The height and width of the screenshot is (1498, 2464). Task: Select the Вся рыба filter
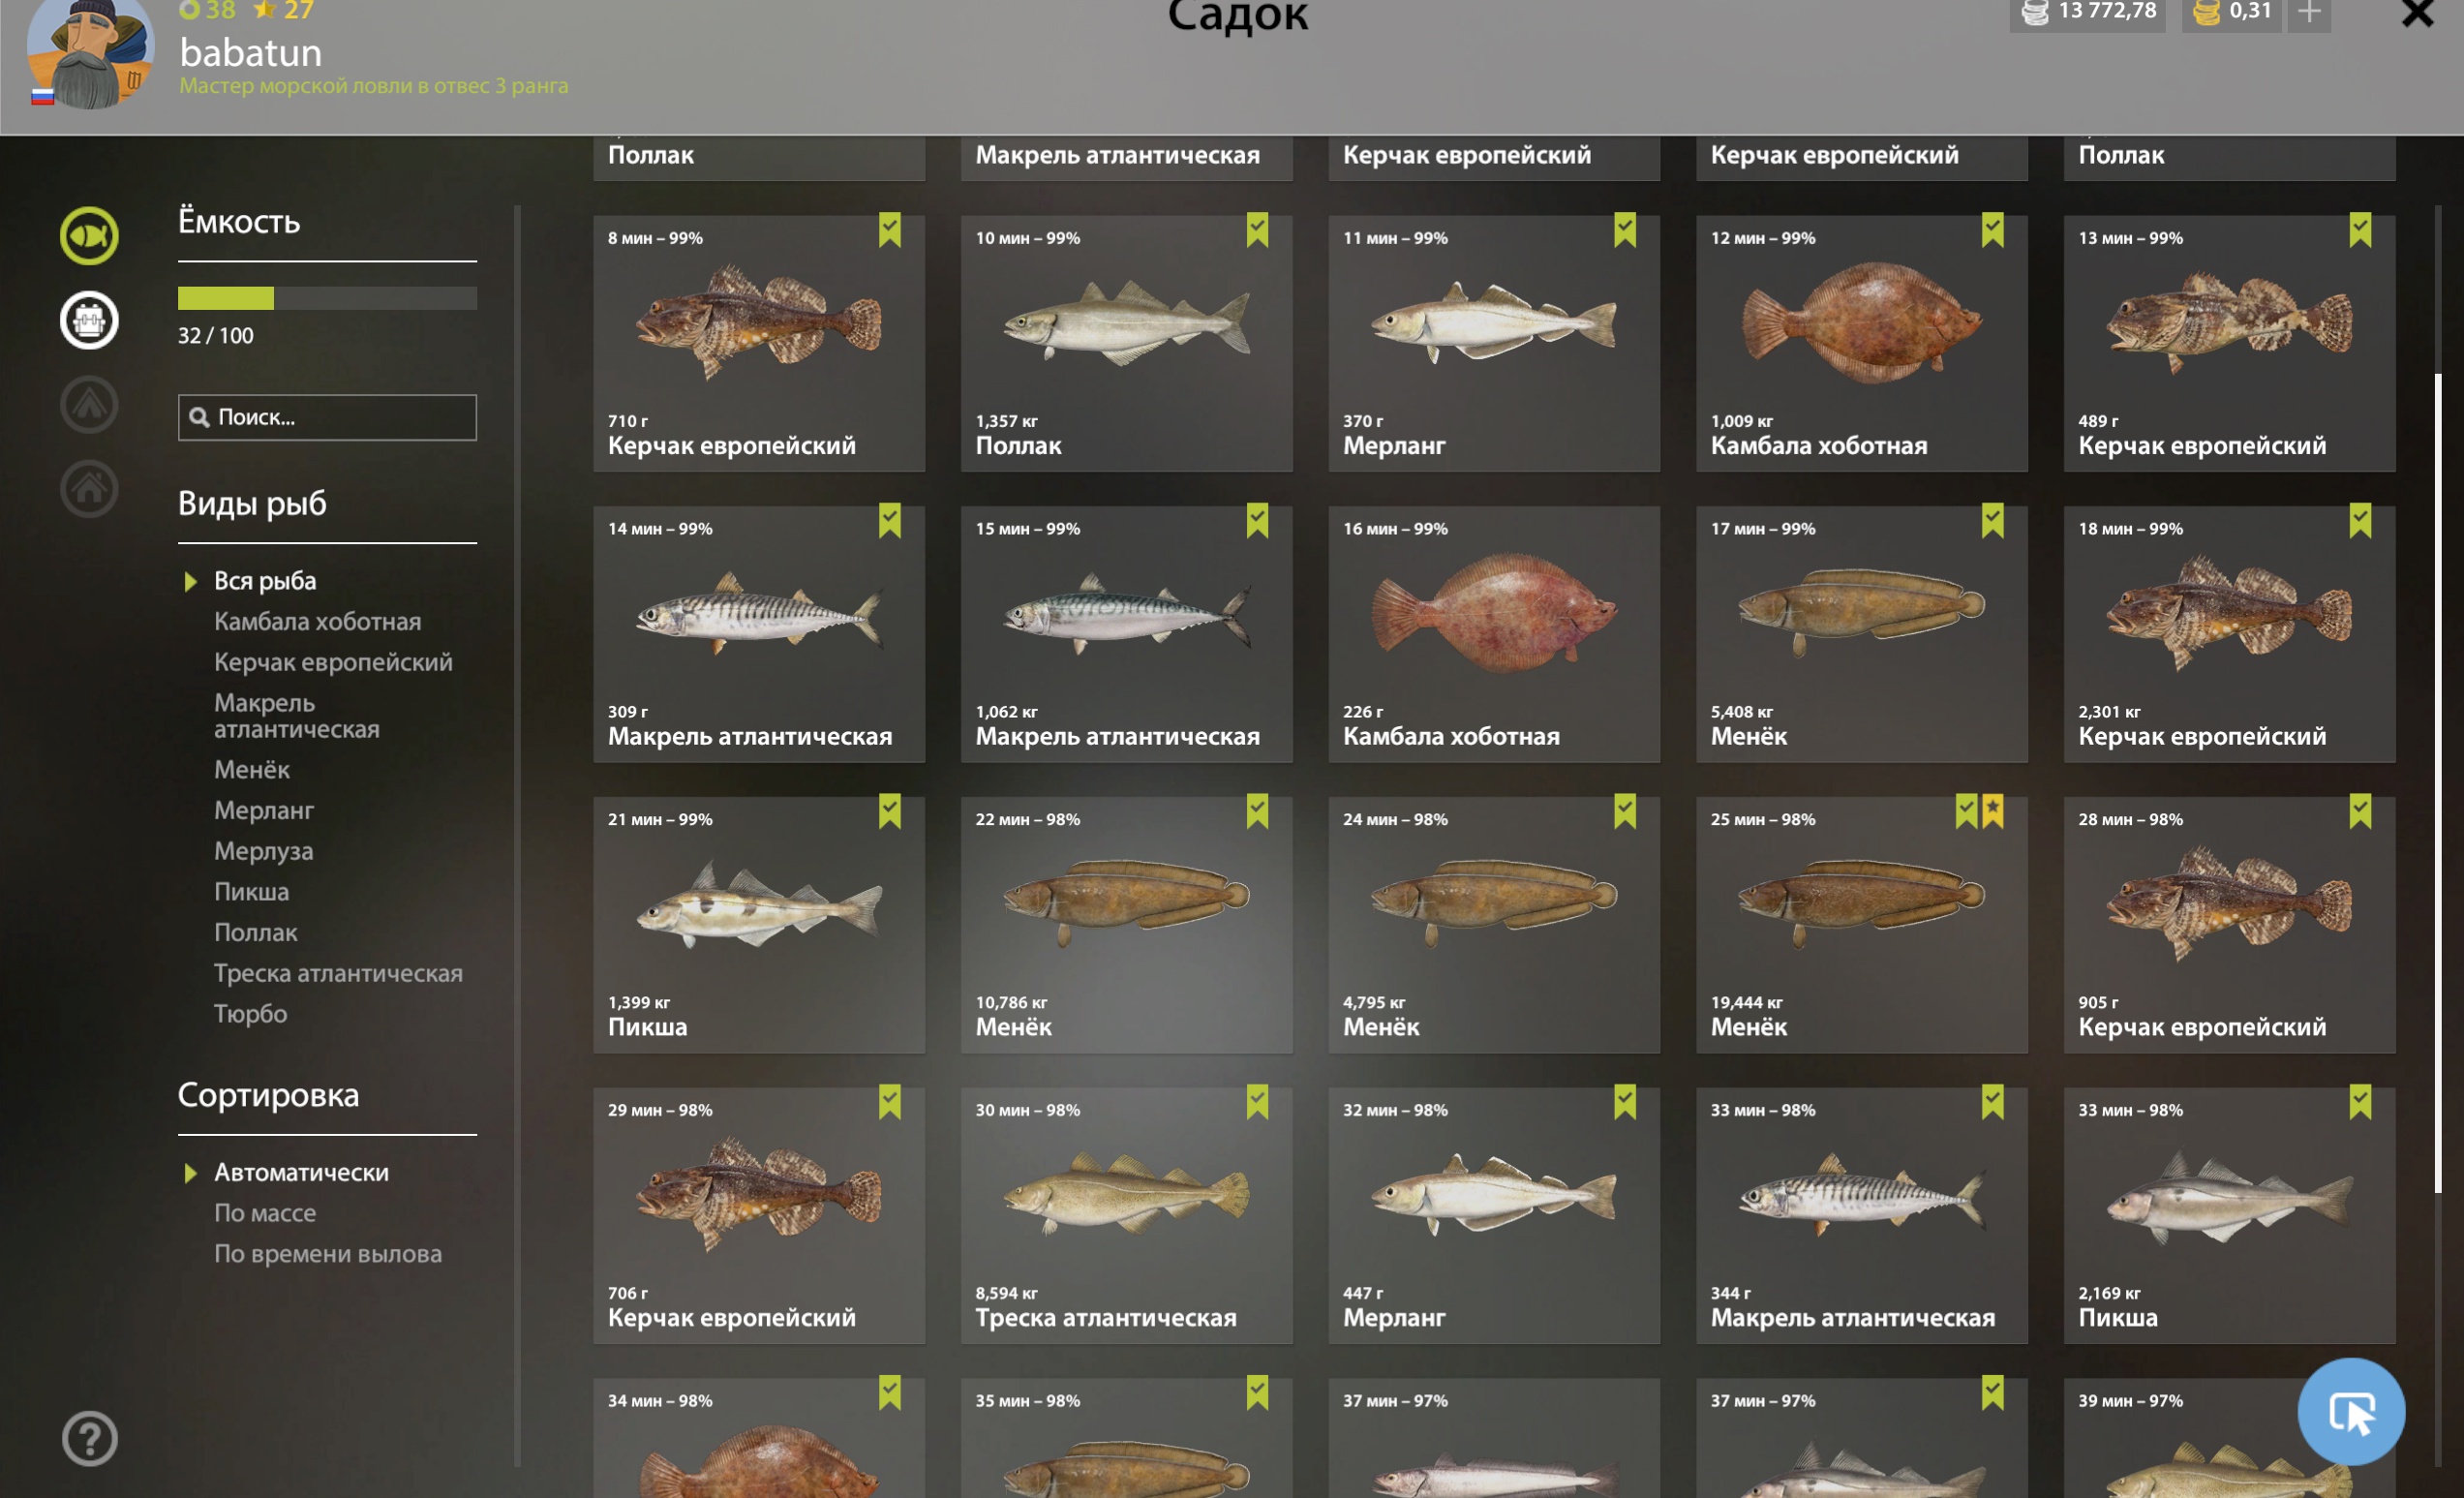point(265,581)
